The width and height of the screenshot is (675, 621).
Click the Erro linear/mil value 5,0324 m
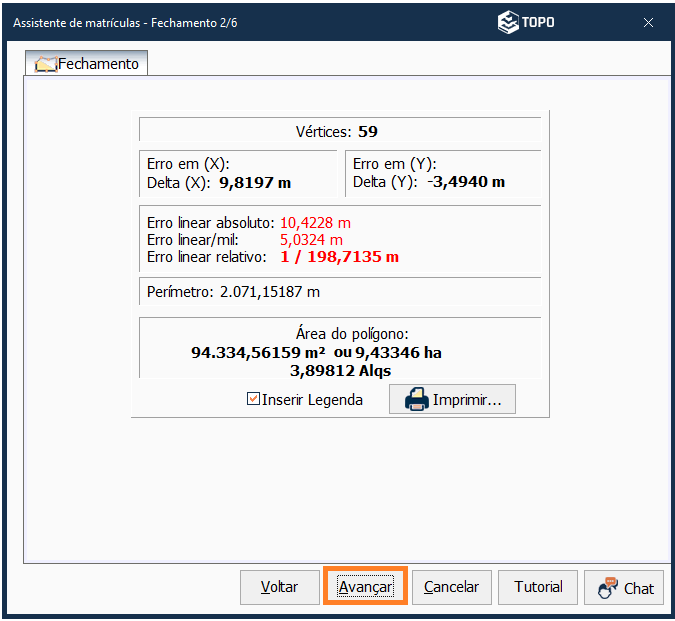coord(311,240)
